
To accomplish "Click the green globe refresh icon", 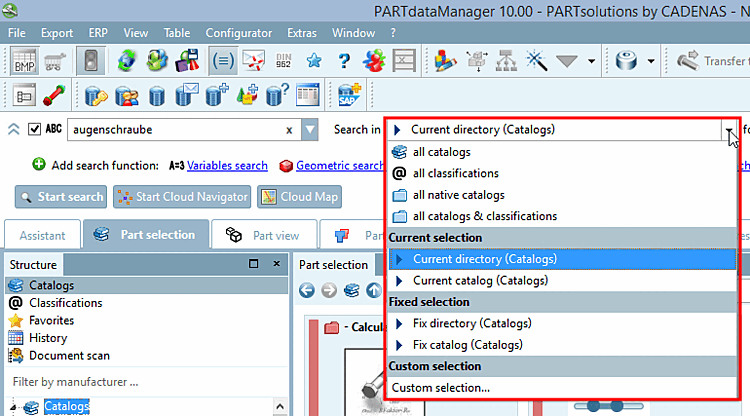I will point(127,61).
